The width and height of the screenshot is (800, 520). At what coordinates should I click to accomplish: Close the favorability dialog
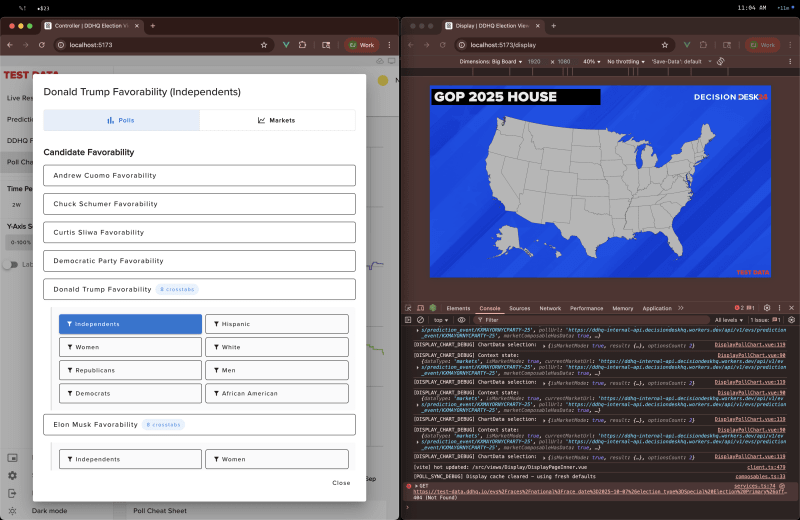[341, 483]
